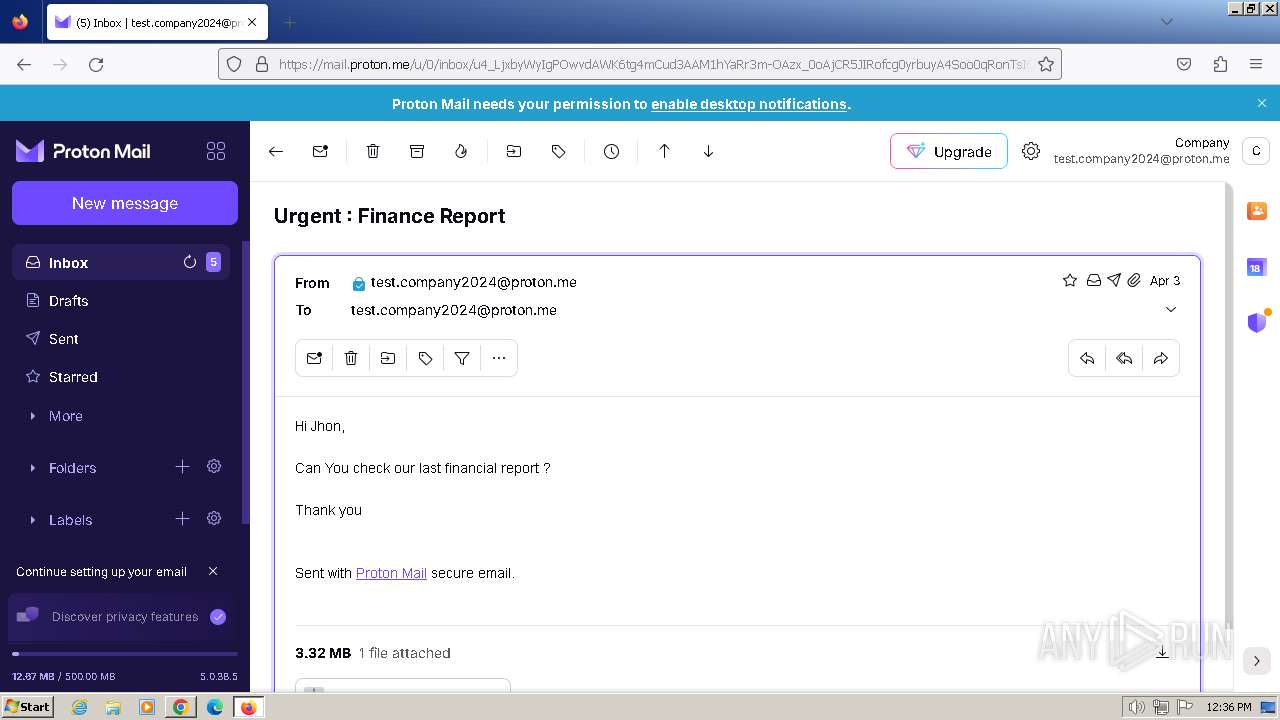1280x720 pixels.
Task: Compose with New message button
Action: (x=125, y=203)
